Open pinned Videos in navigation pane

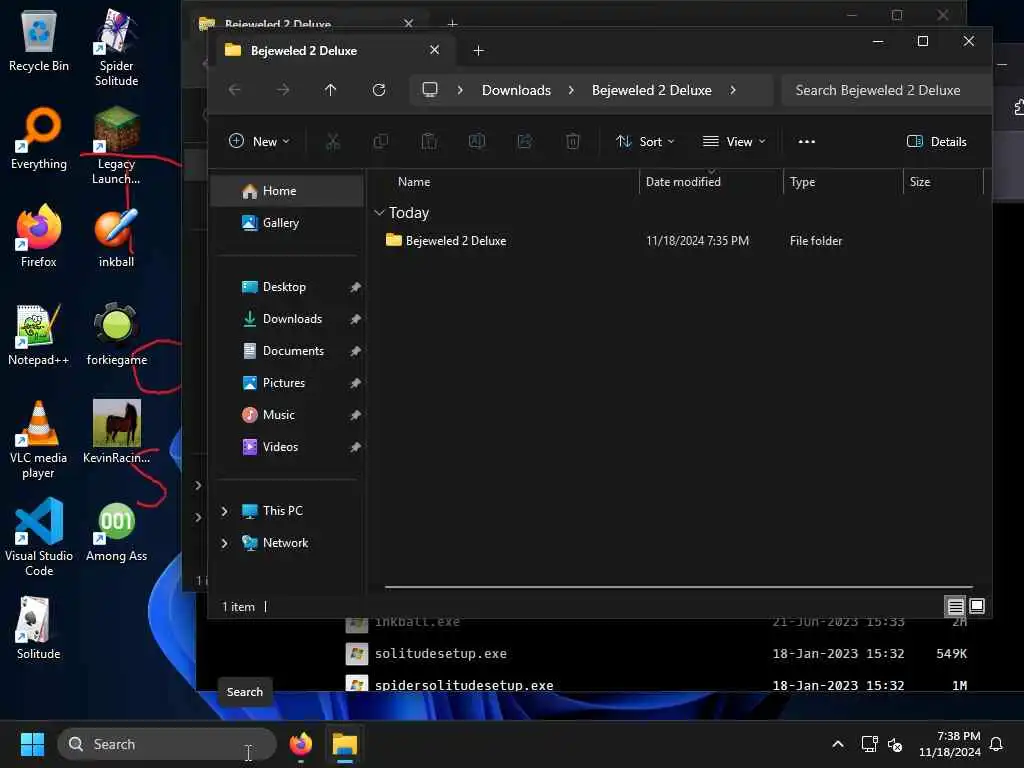[x=287, y=447]
